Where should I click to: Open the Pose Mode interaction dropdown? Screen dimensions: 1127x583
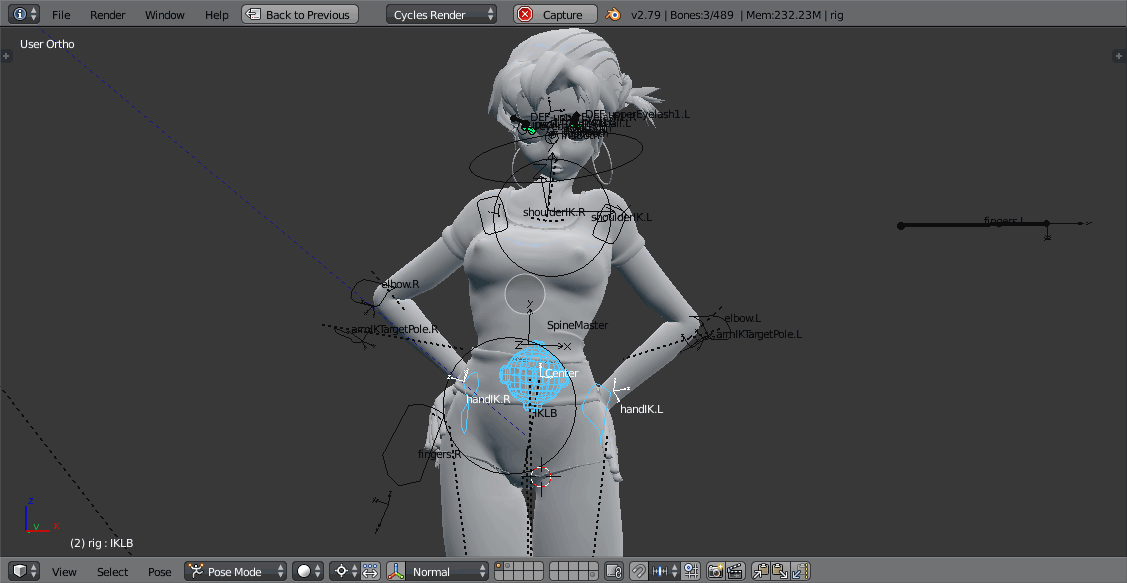pos(236,571)
